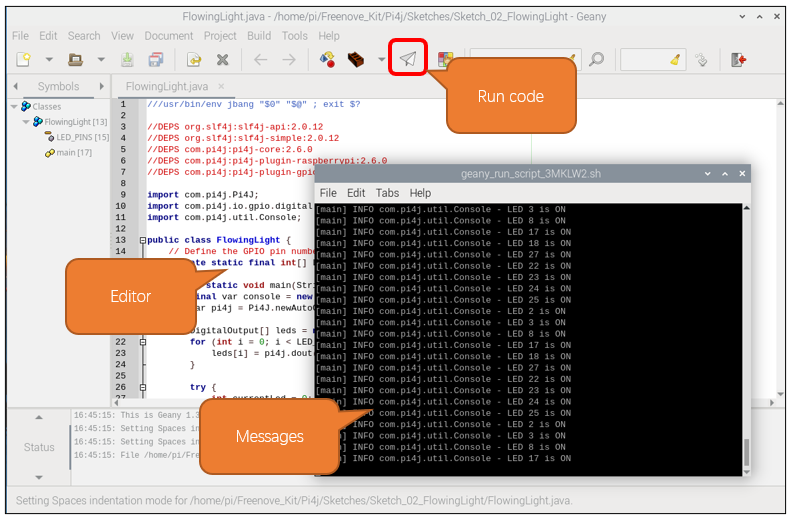The width and height of the screenshot is (793, 519).
Task: Click the "16:45:15: This is Geany" status message
Action: point(136,415)
